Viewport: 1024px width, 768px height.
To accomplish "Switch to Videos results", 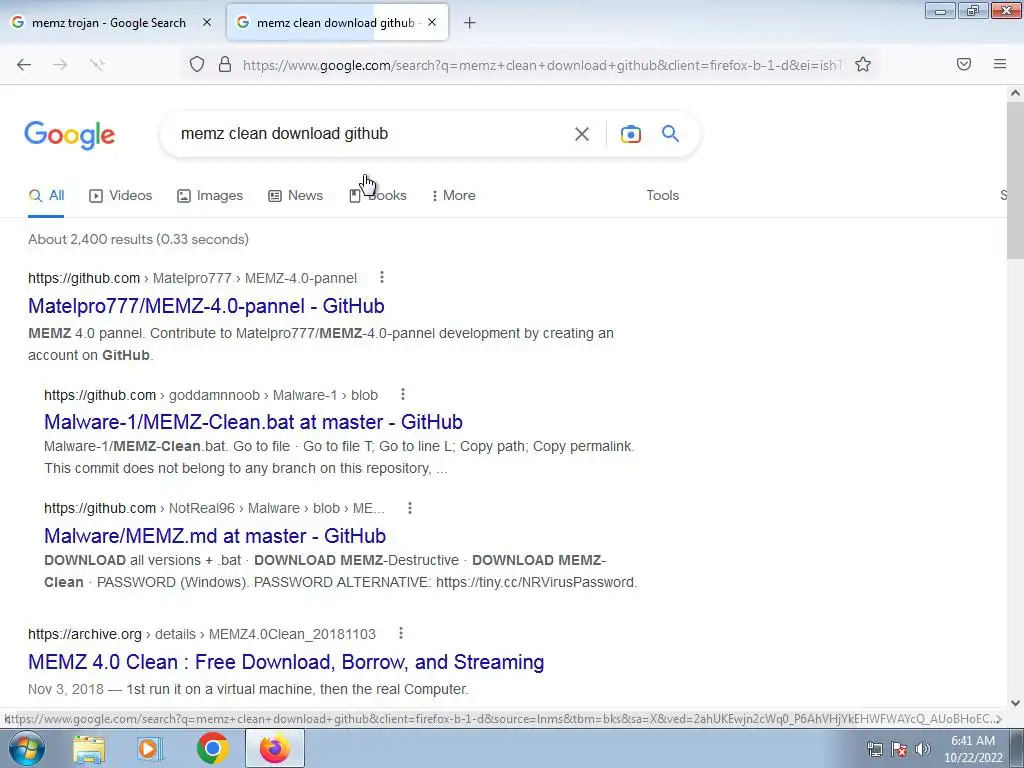I will coord(121,195).
